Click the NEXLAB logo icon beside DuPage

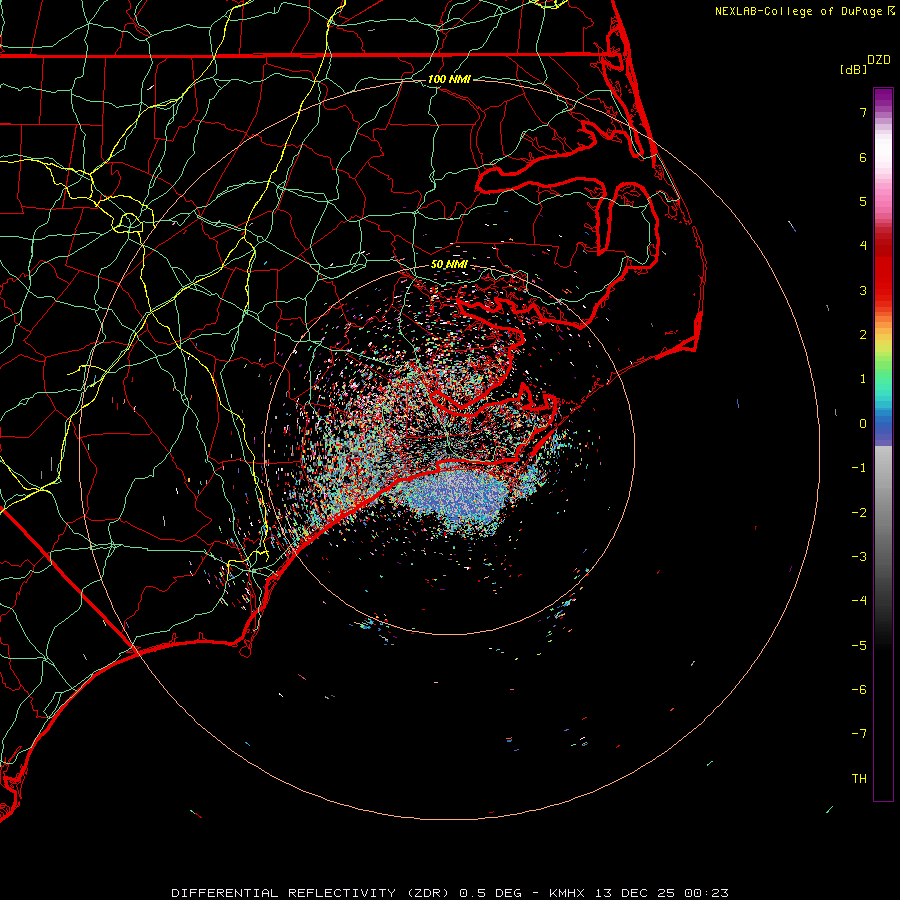(892, 11)
